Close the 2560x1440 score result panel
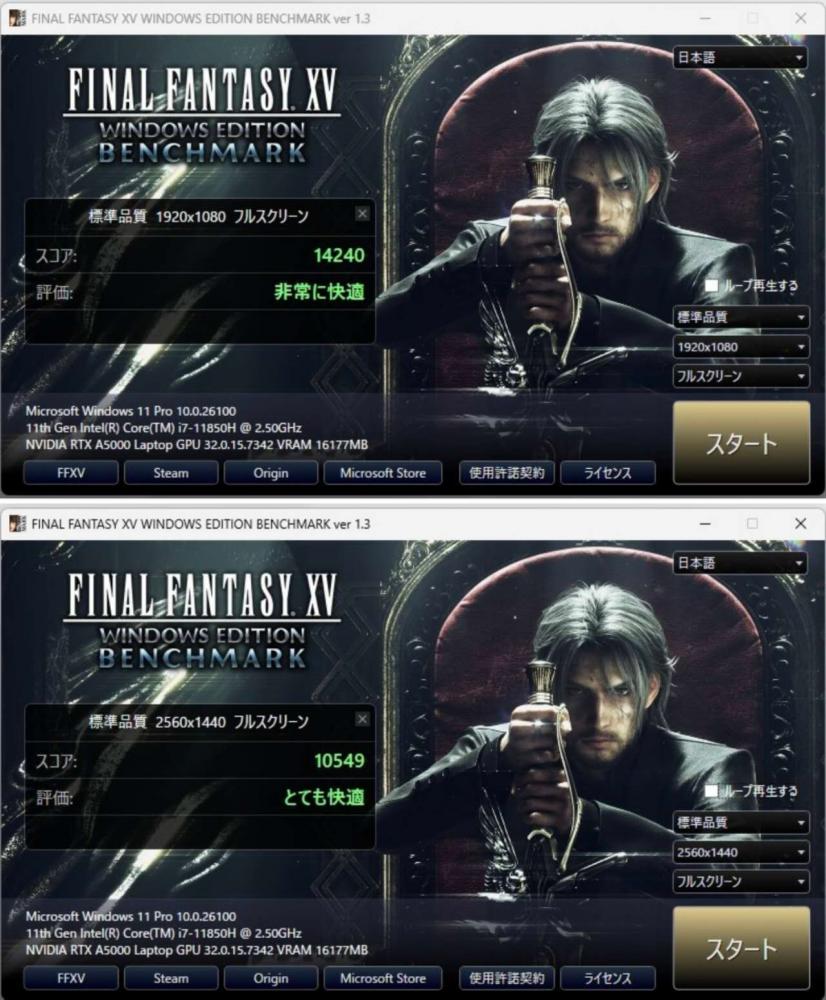This screenshot has height=1000, width=826. [x=362, y=719]
